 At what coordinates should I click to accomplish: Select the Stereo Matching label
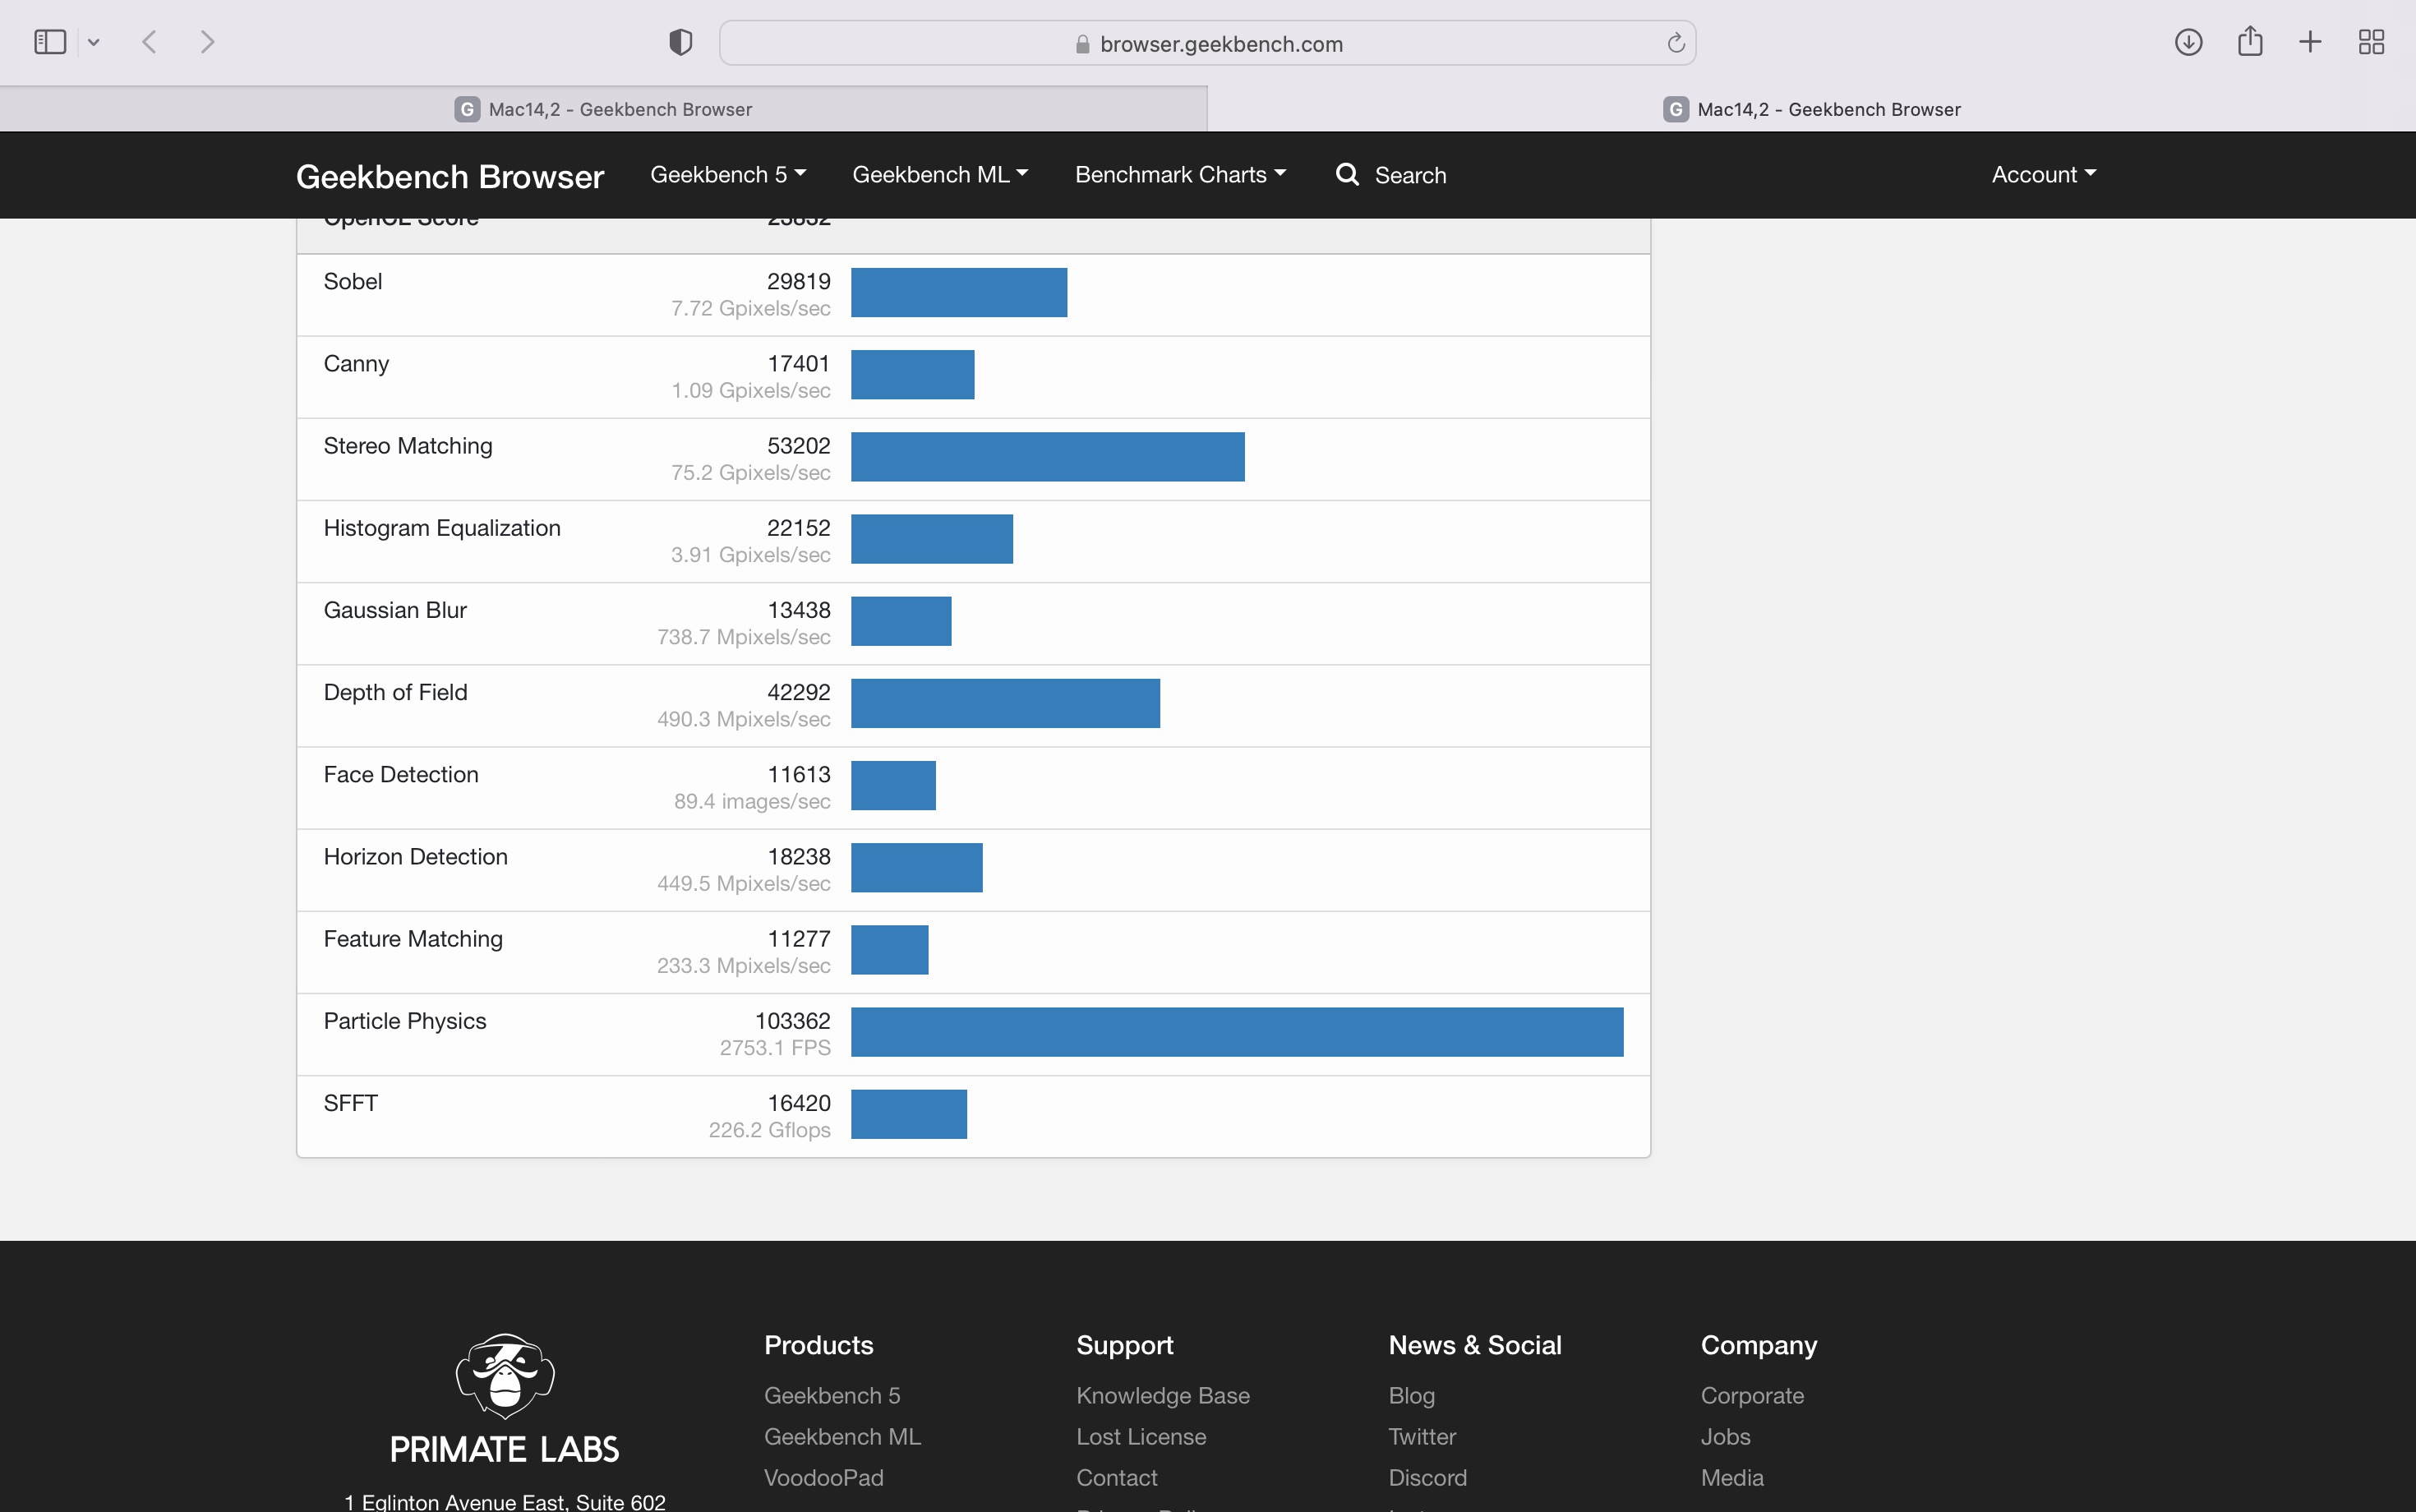408,446
